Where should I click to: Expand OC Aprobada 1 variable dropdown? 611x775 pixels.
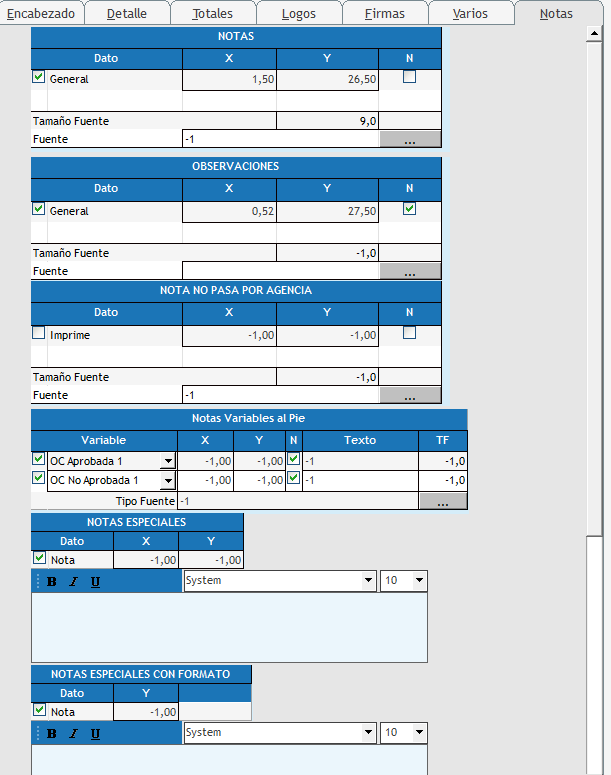tap(168, 461)
